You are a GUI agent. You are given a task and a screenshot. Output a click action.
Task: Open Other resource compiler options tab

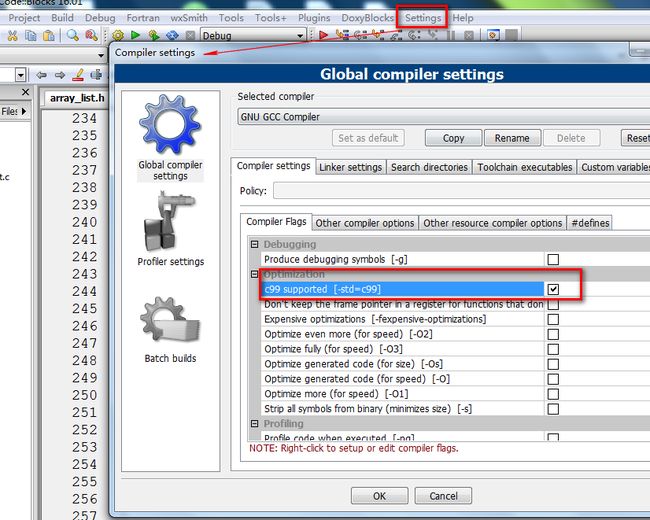(492, 223)
